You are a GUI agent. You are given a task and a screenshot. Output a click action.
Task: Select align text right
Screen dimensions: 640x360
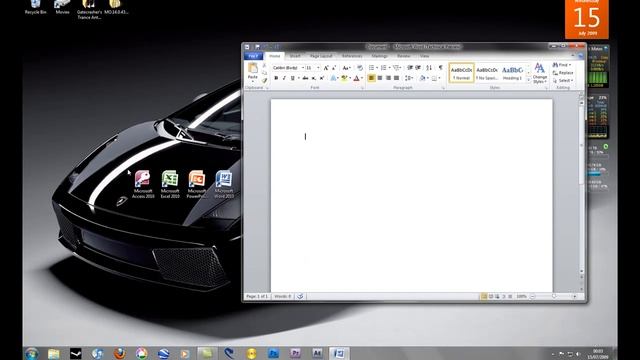tap(388, 78)
